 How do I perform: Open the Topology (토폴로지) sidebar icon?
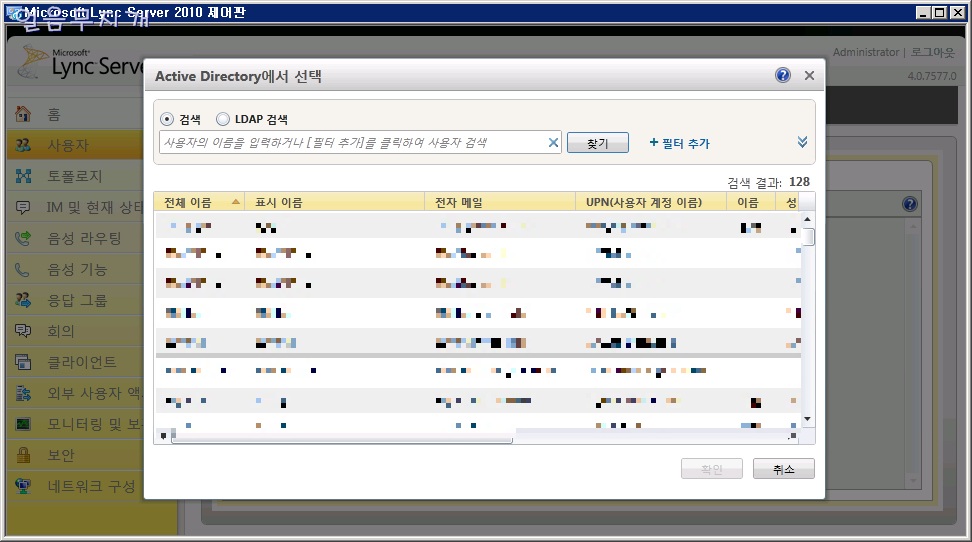(23, 176)
